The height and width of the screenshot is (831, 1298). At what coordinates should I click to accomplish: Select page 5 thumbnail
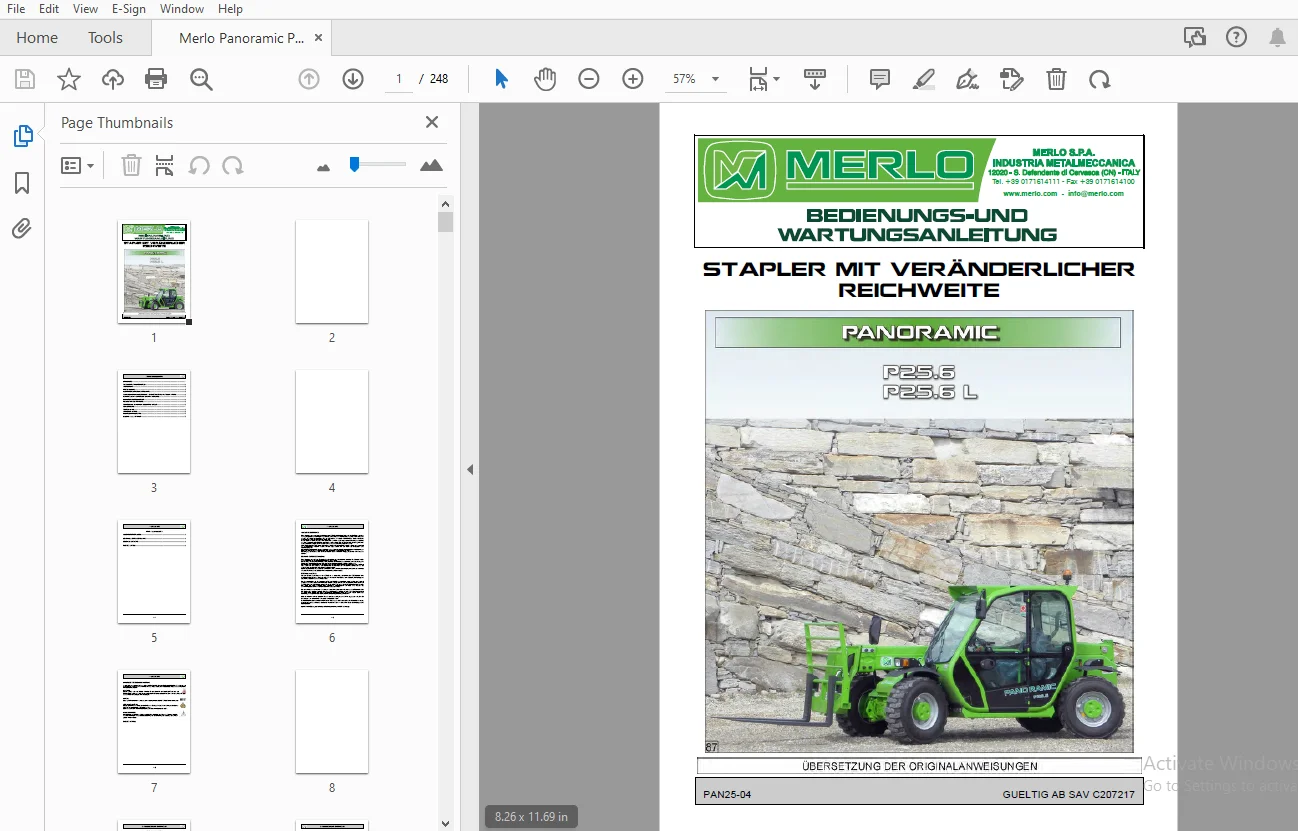click(x=154, y=572)
